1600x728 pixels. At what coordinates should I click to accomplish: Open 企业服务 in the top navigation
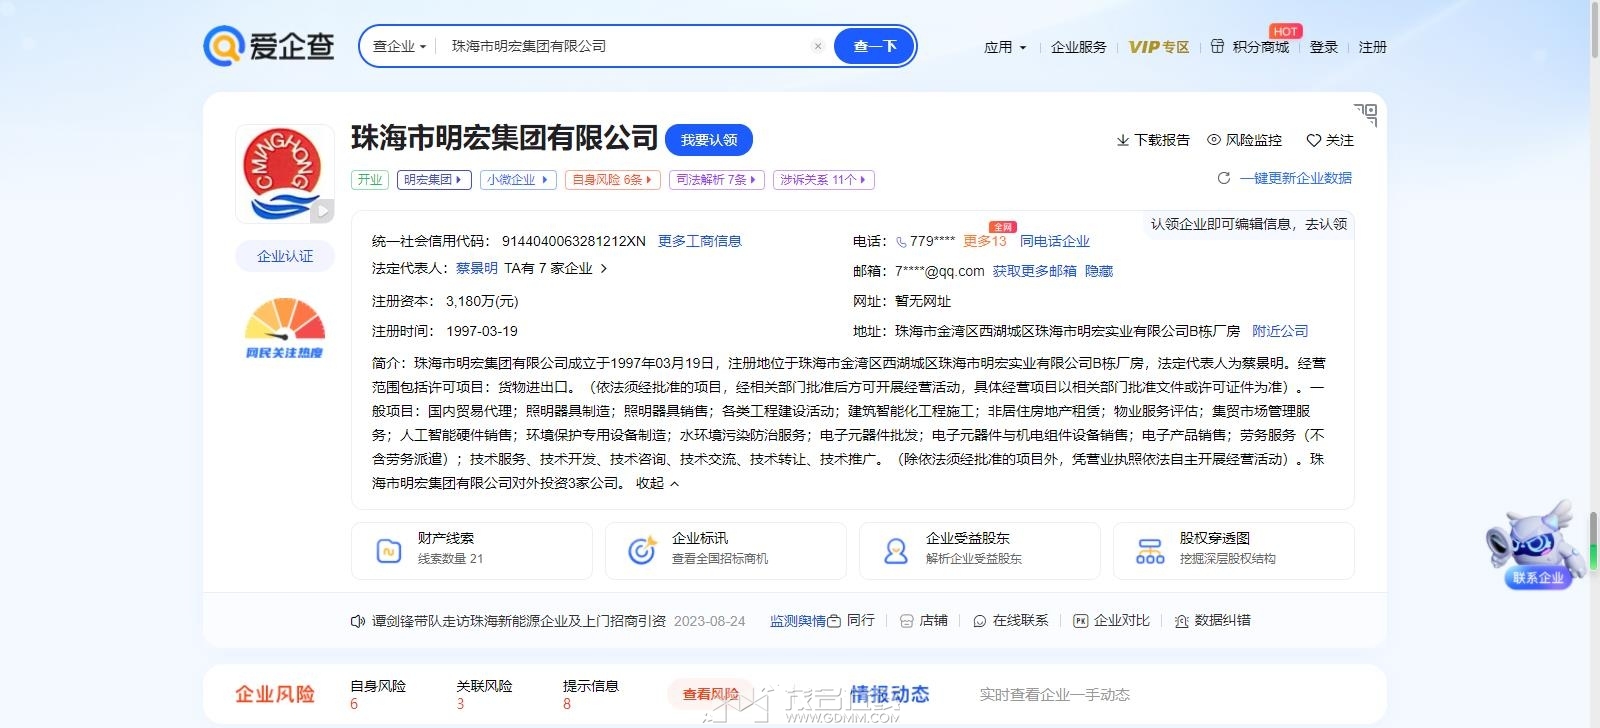pyautogui.click(x=1079, y=47)
